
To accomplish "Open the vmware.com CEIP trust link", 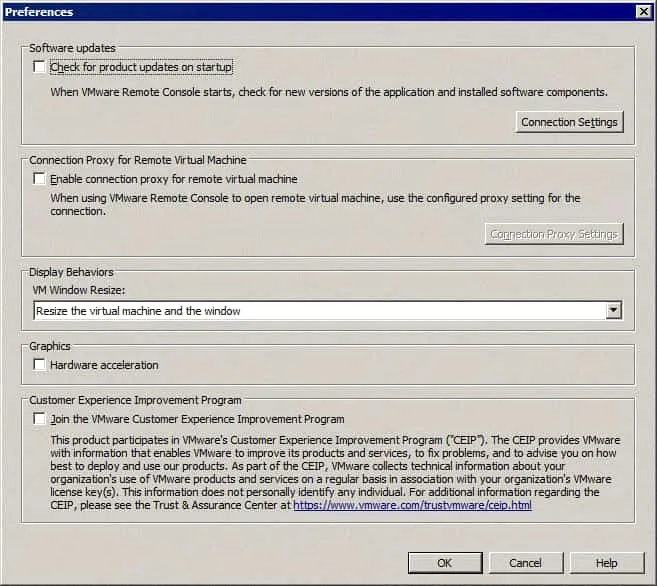I will click(x=412, y=505).
